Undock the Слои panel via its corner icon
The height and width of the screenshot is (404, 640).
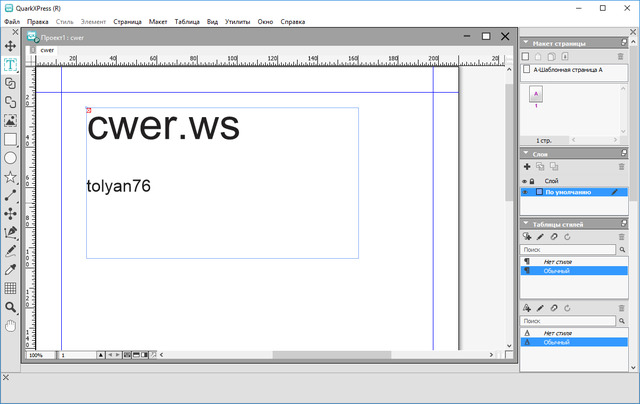(x=624, y=153)
